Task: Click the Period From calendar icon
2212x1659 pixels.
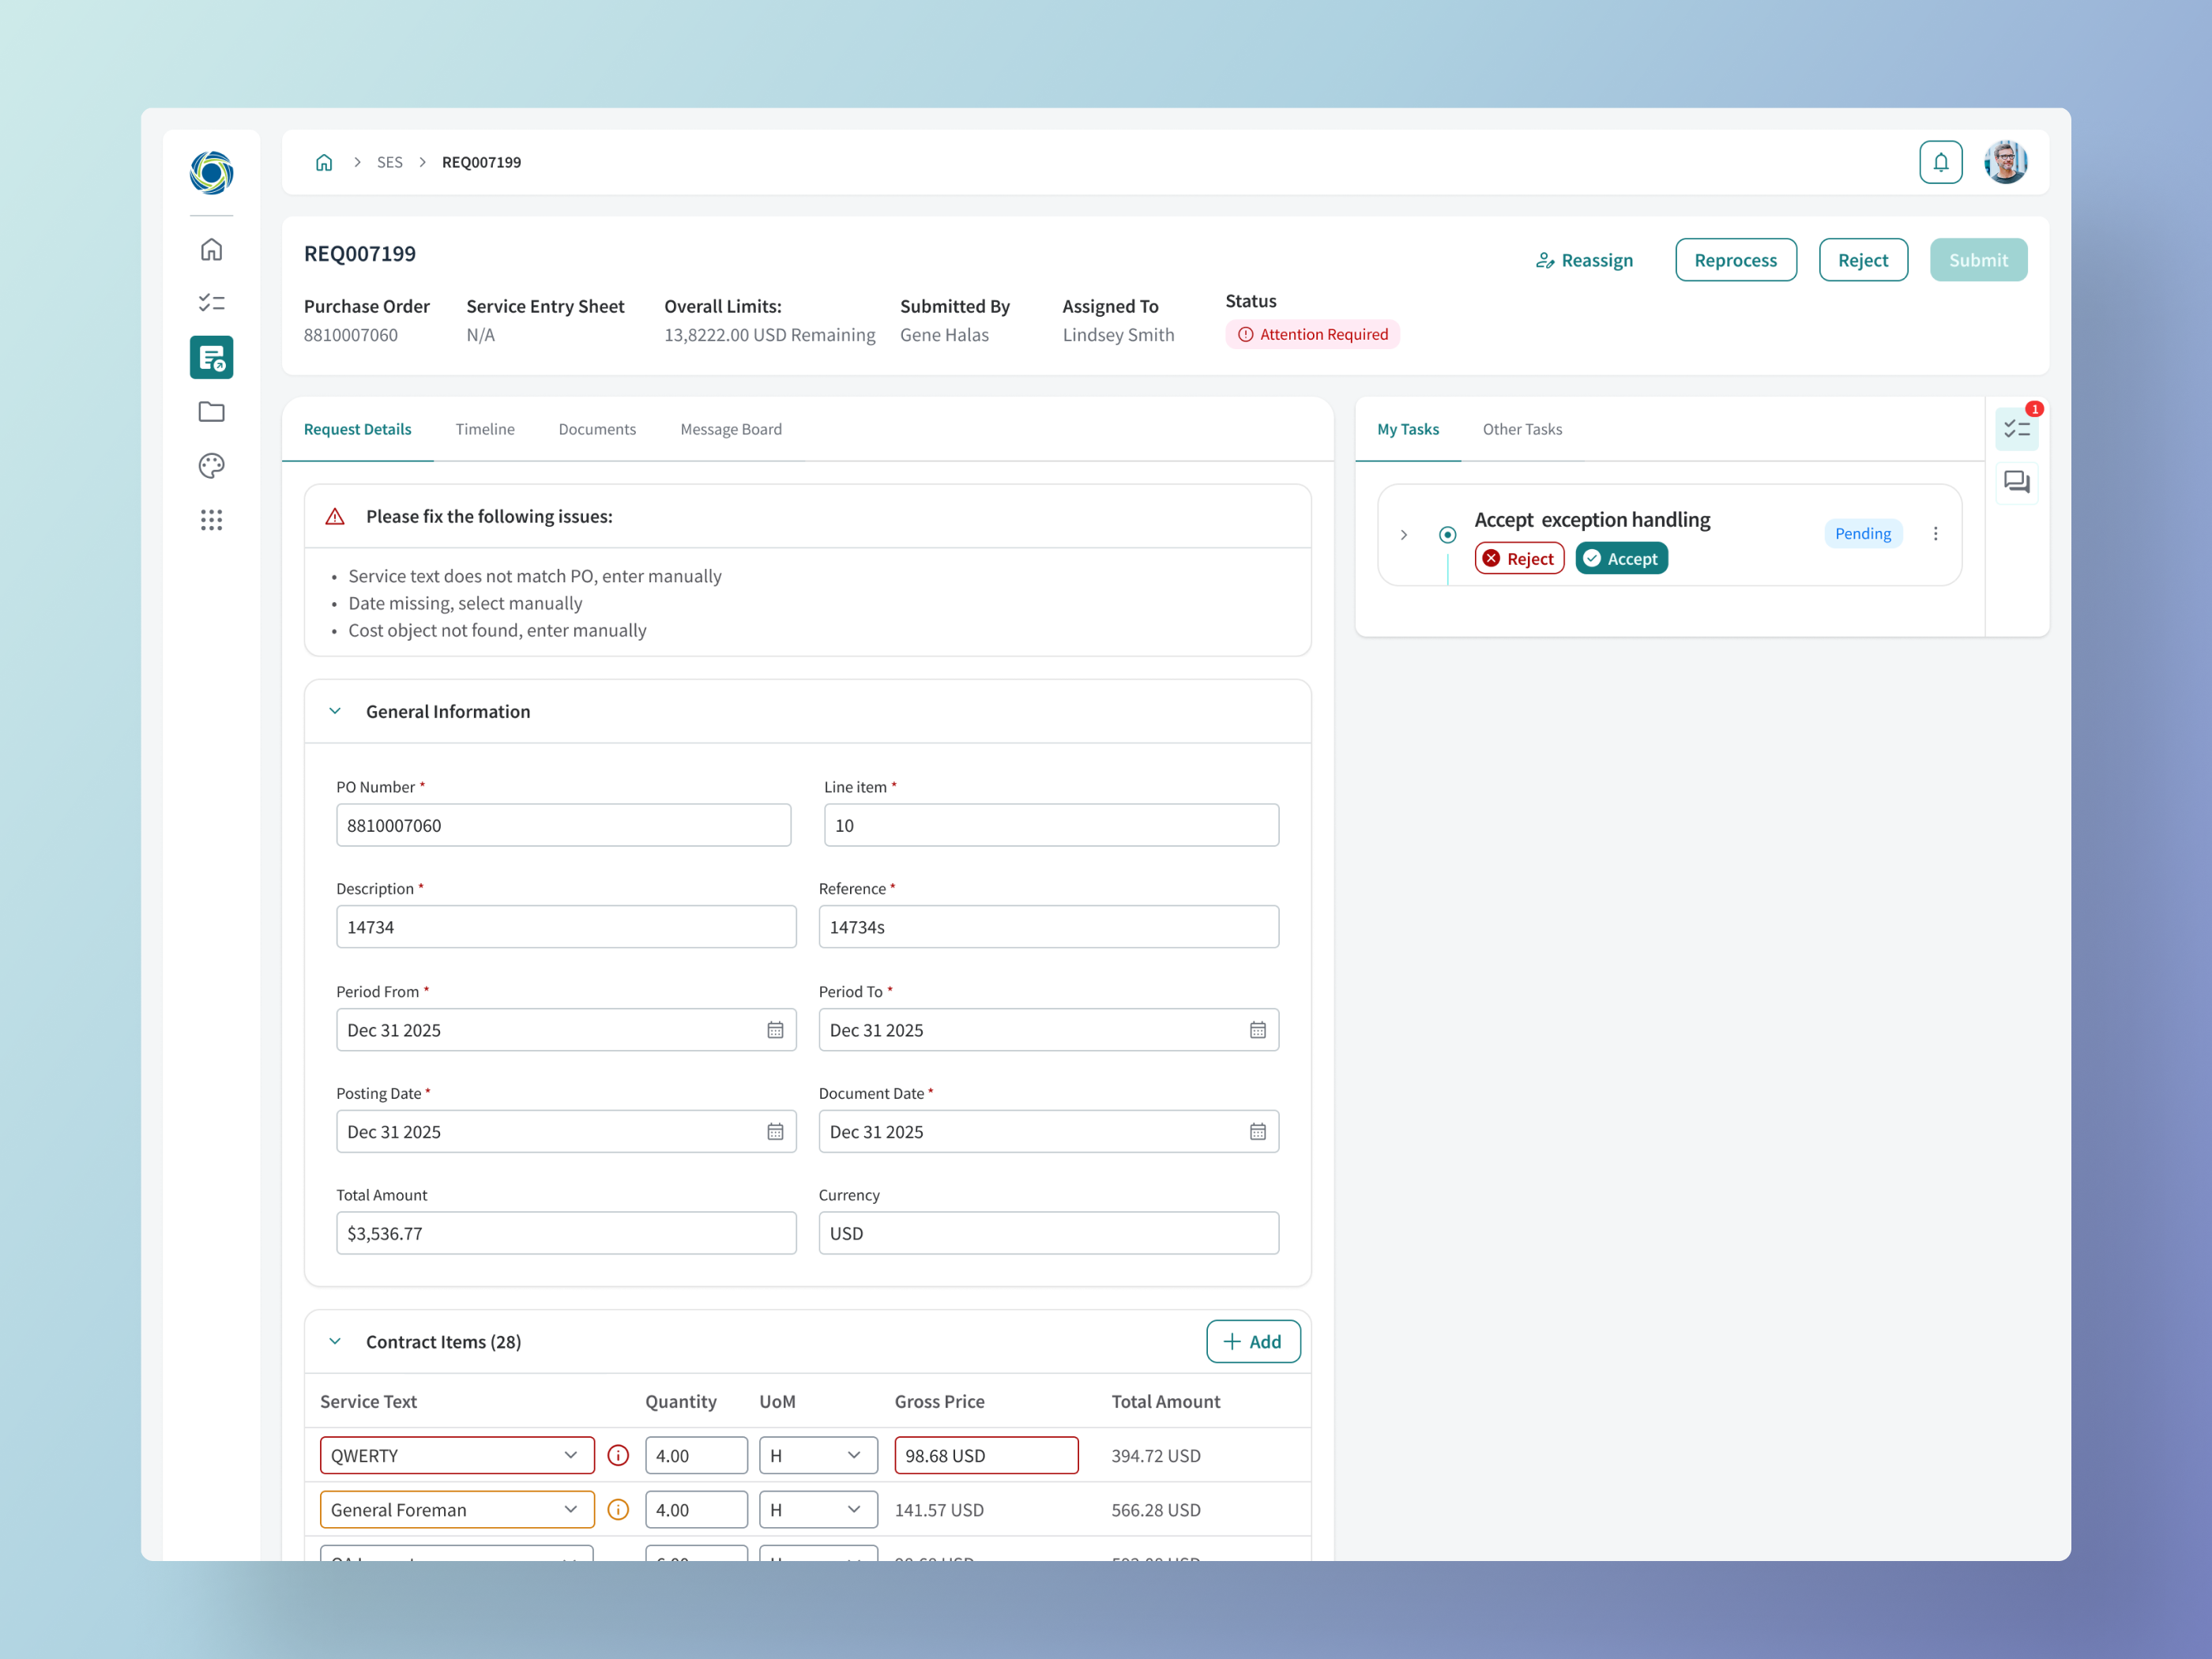Action: 775,1030
